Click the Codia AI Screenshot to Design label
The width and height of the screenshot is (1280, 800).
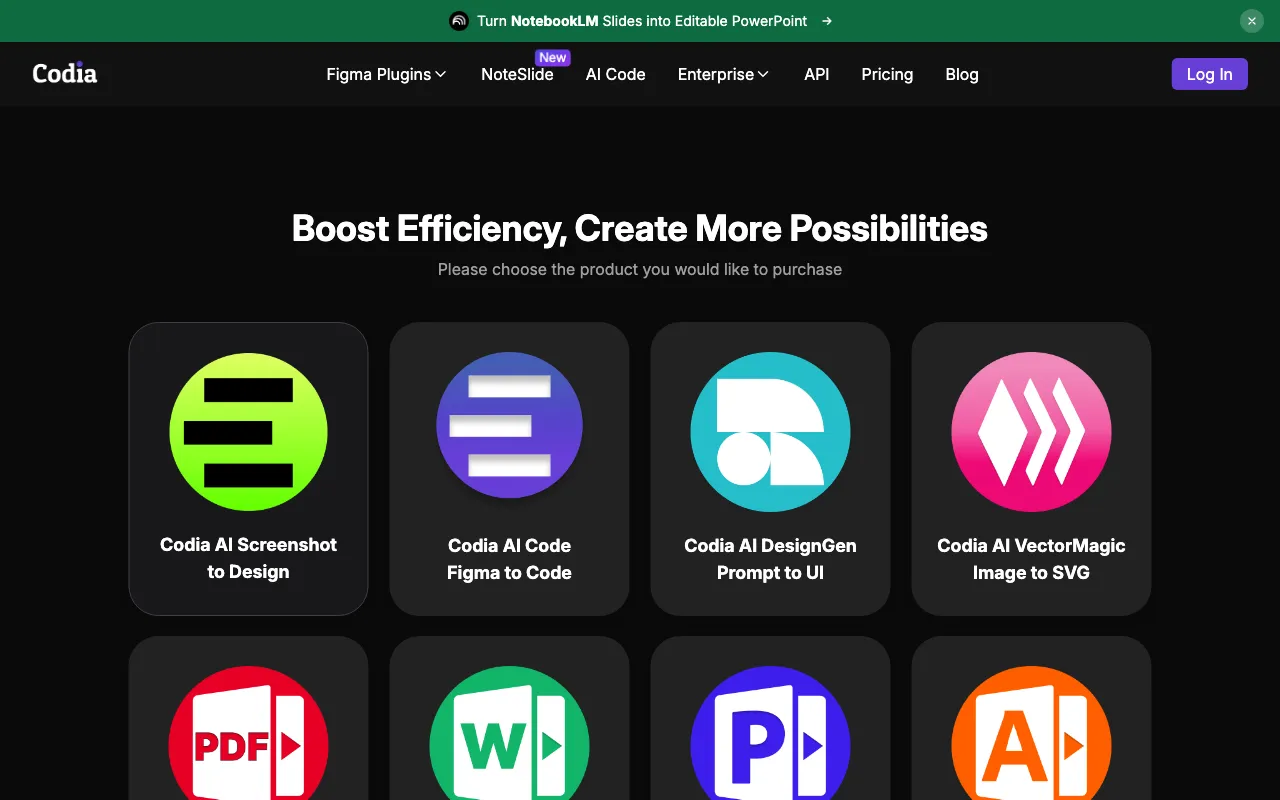[x=248, y=558]
